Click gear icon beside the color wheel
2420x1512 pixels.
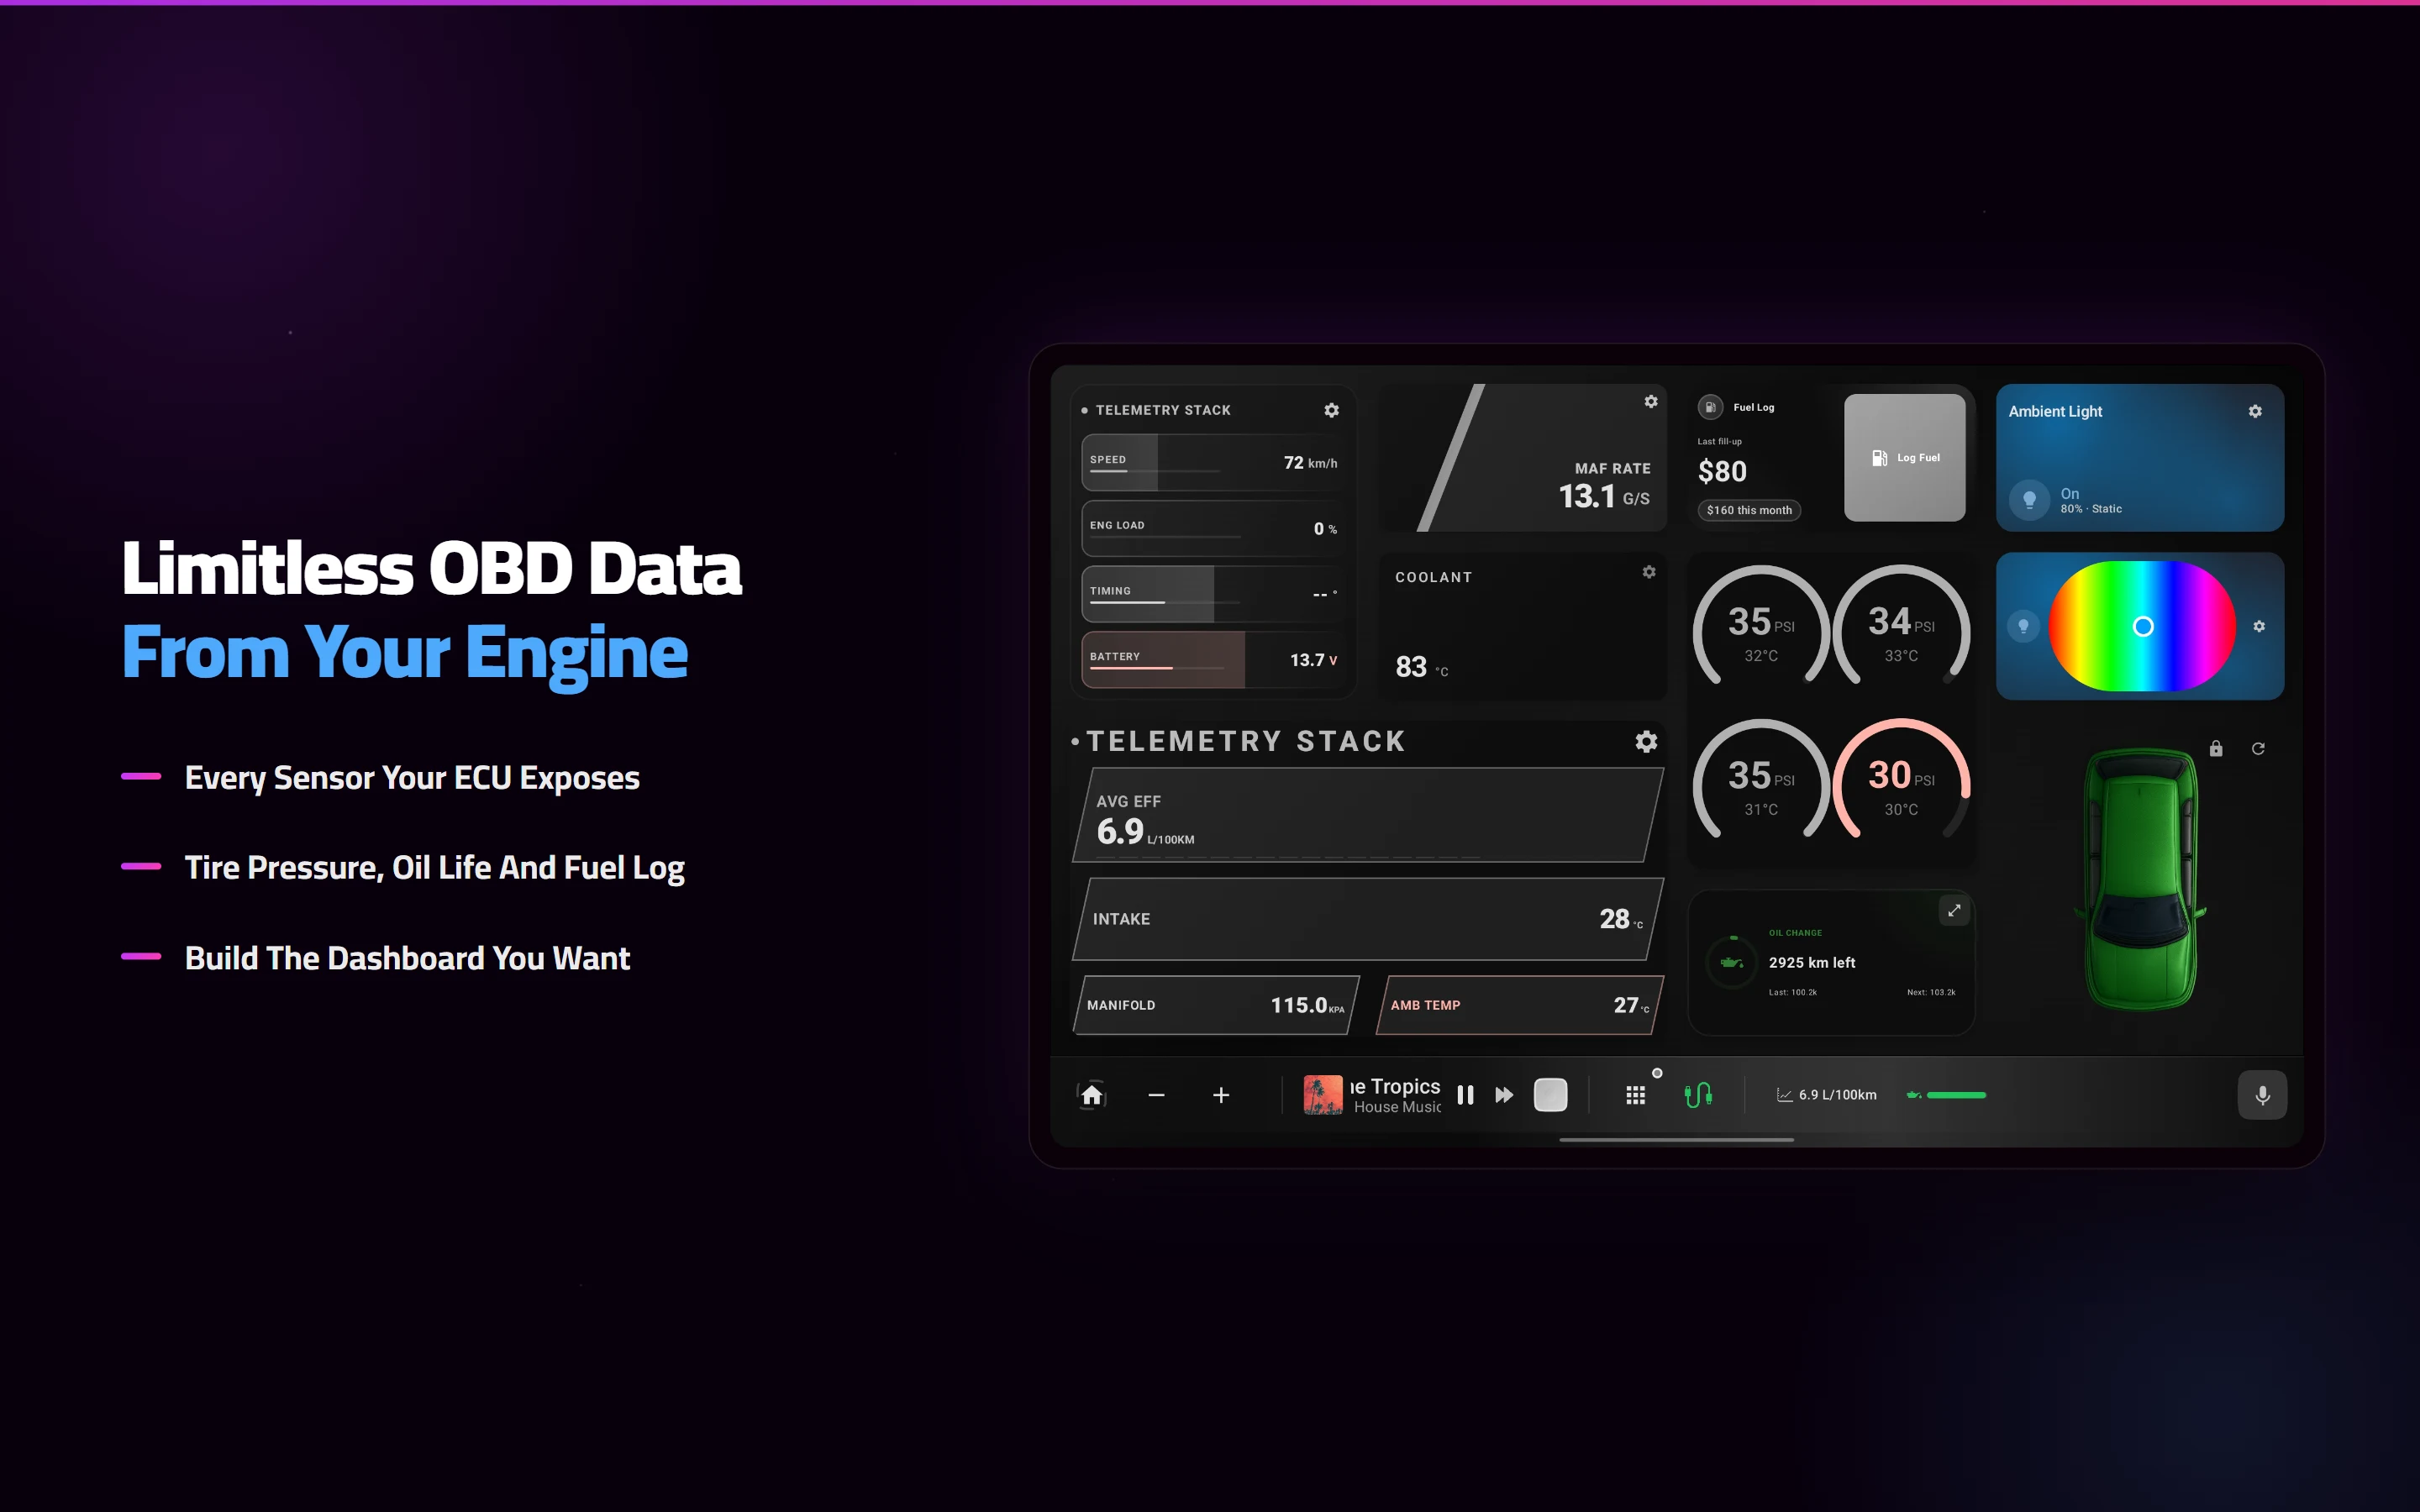point(2259,626)
